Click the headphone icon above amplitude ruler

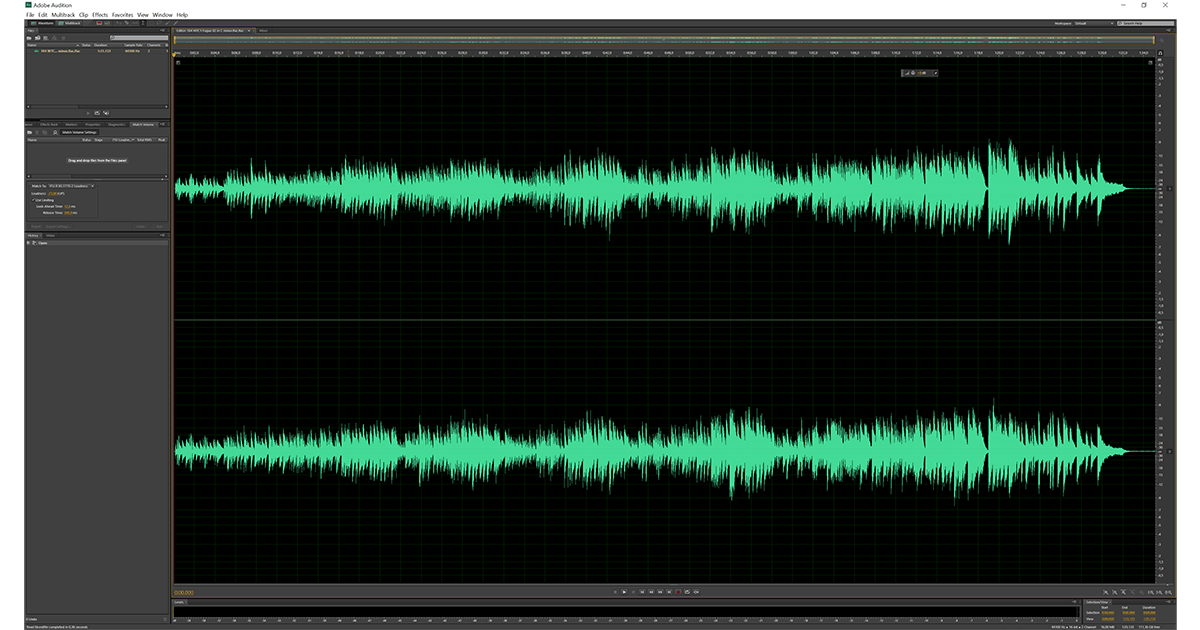point(1160,53)
